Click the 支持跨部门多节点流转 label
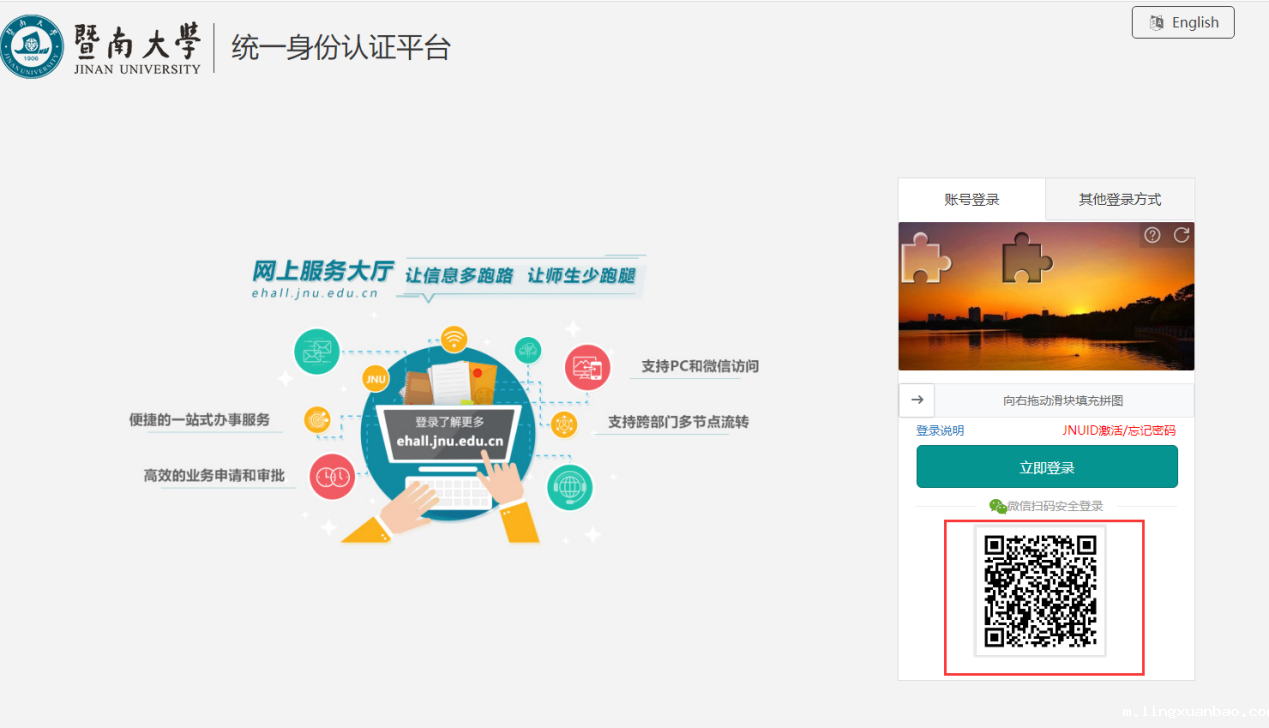Viewport: 1269px width, 728px height. coord(678,422)
